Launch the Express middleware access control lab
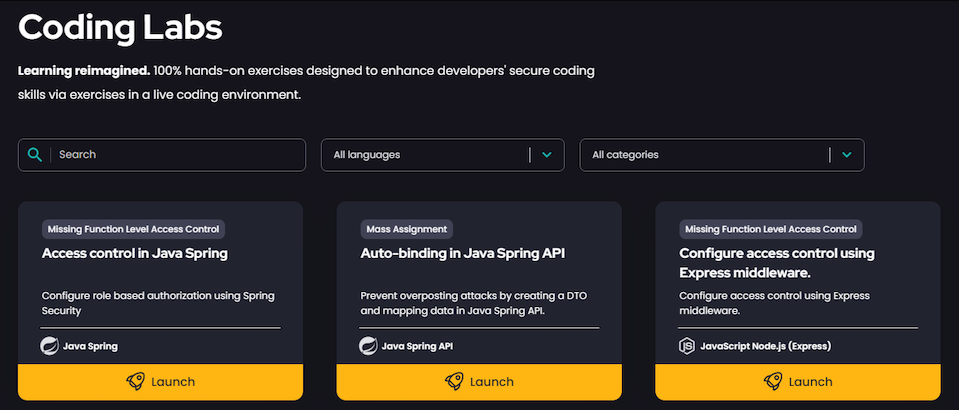 coord(797,381)
